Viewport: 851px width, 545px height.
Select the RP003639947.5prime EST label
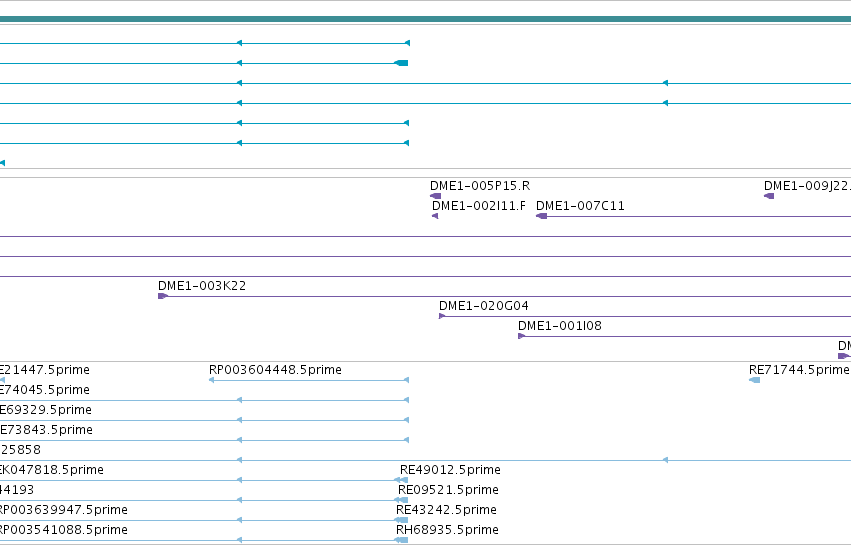point(63,510)
